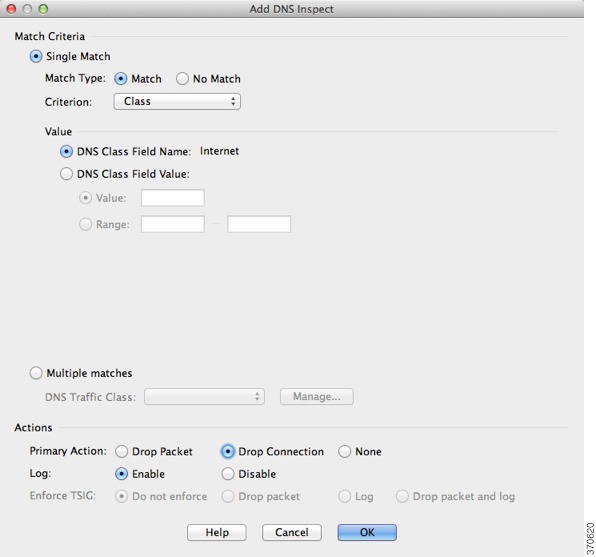
Task: Select DNS Class Field Name option
Action: (66, 151)
